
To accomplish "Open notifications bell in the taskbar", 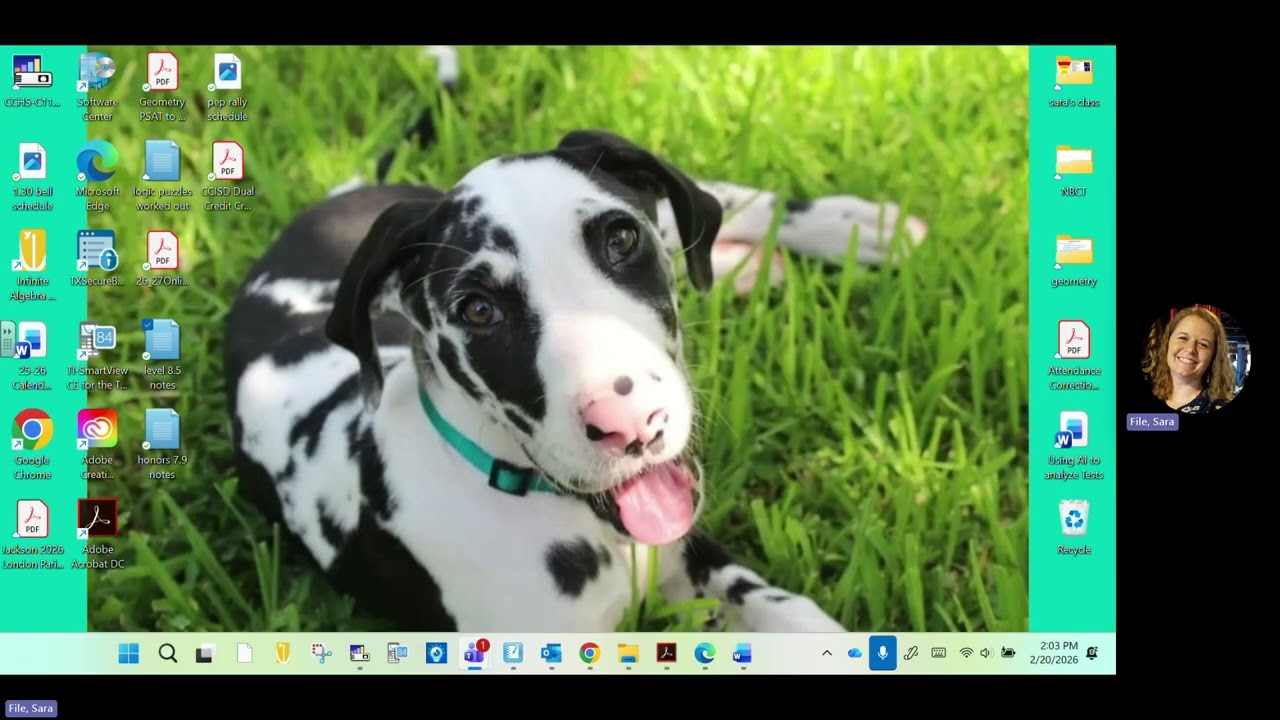I will [1092, 653].
